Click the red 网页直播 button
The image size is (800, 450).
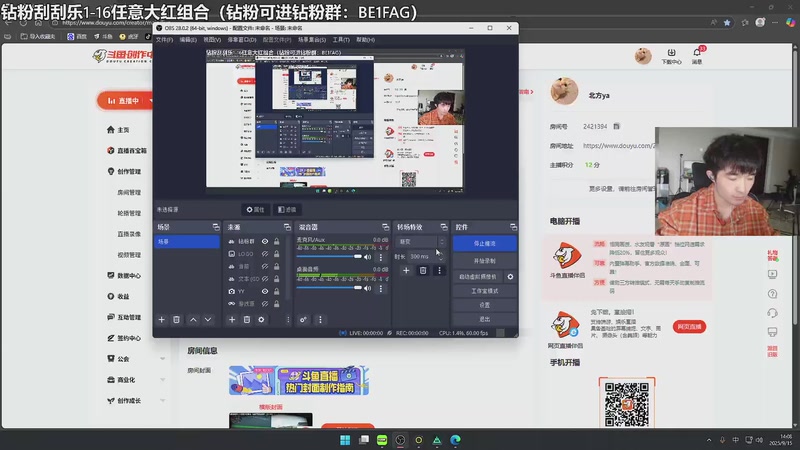coord(689,327)
